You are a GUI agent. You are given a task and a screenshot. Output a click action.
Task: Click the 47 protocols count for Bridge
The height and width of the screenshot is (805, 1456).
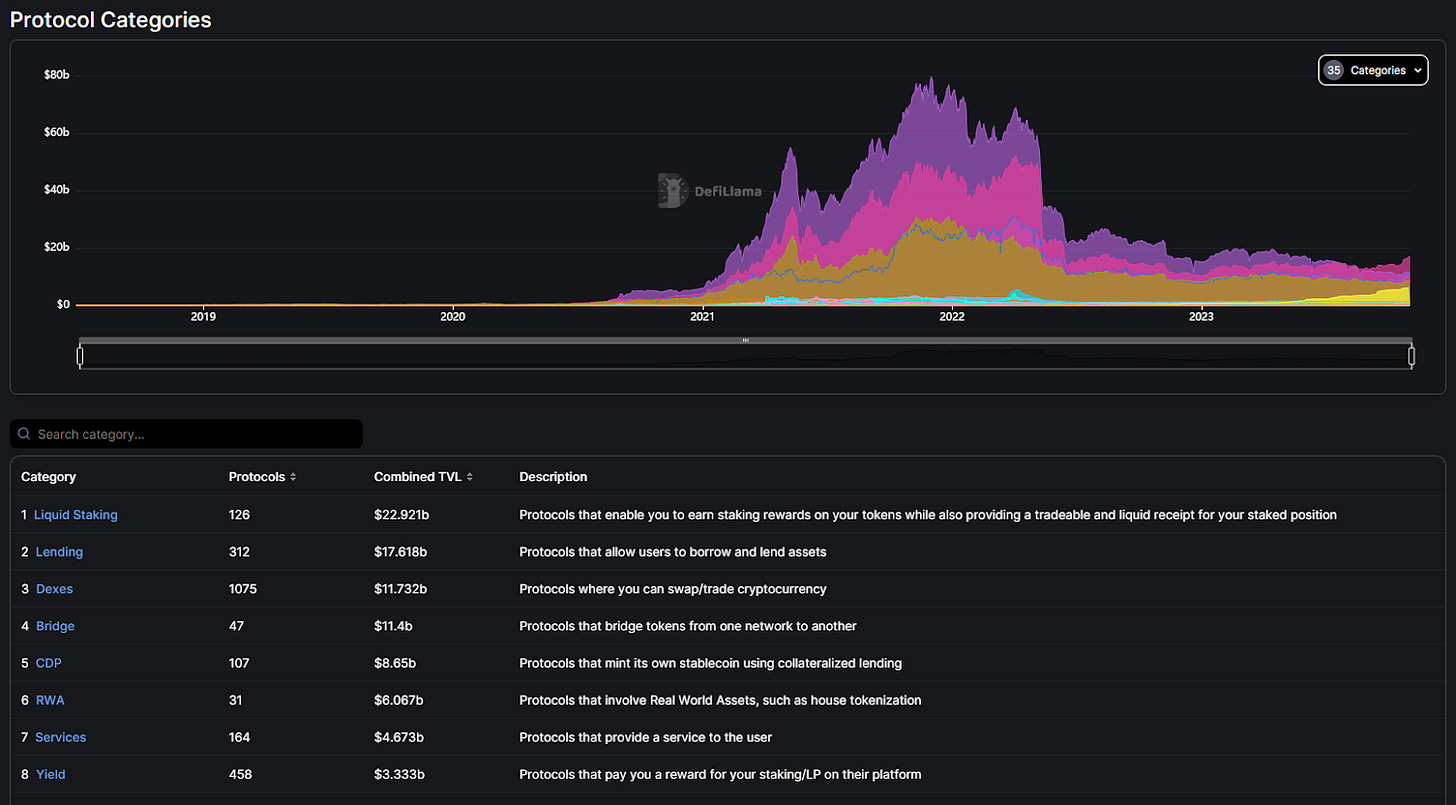[236, 626]
